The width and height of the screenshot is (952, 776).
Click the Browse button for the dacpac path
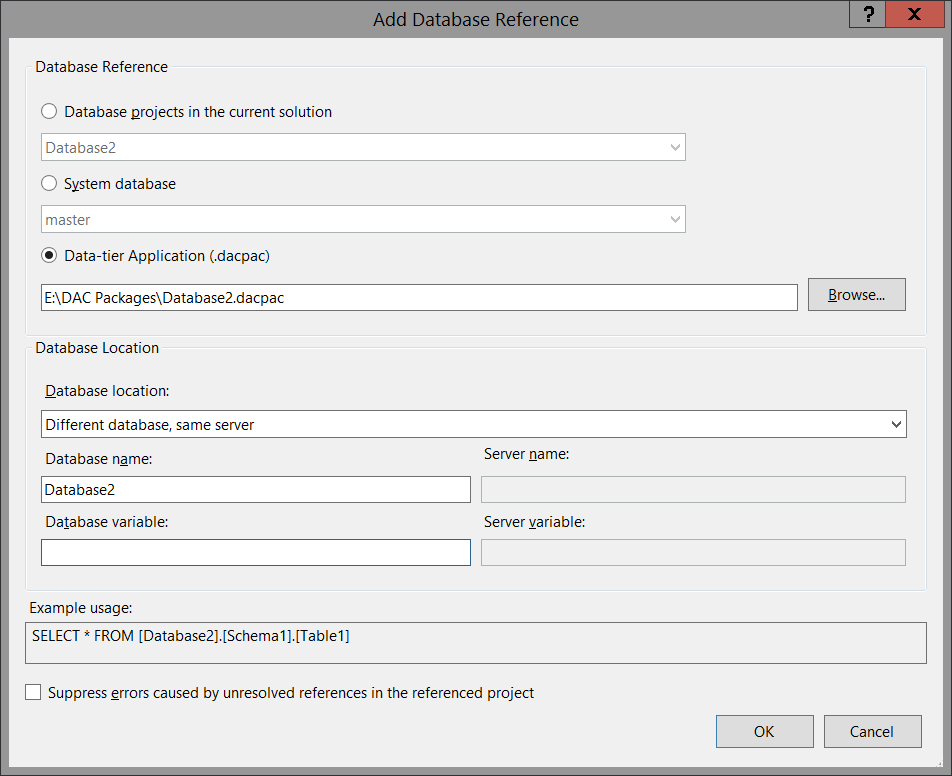(856, 294)
